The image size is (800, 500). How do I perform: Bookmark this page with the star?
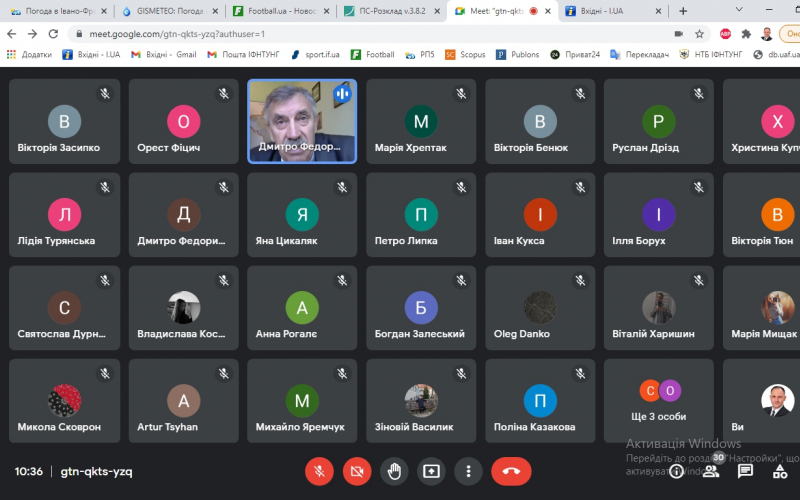(699, 34)
